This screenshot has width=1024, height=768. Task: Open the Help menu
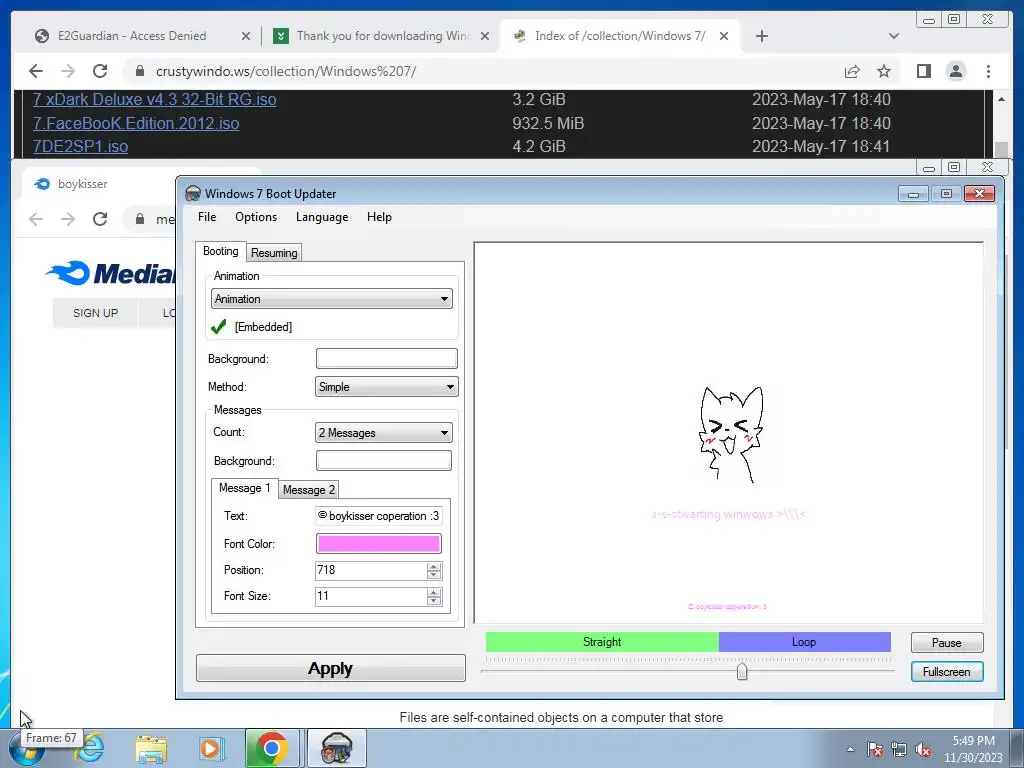coord(379,217)
